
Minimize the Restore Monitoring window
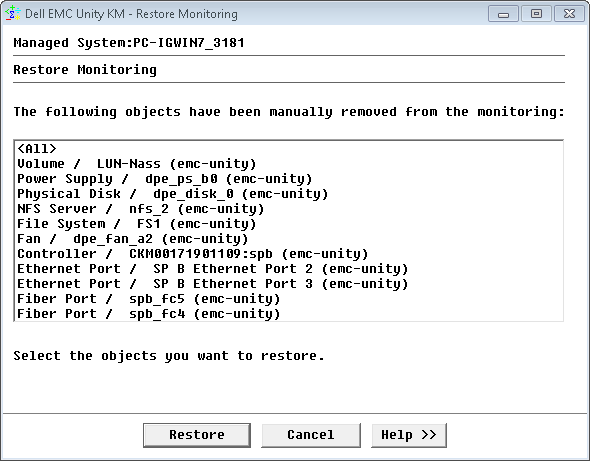click(x=503, y=14)
